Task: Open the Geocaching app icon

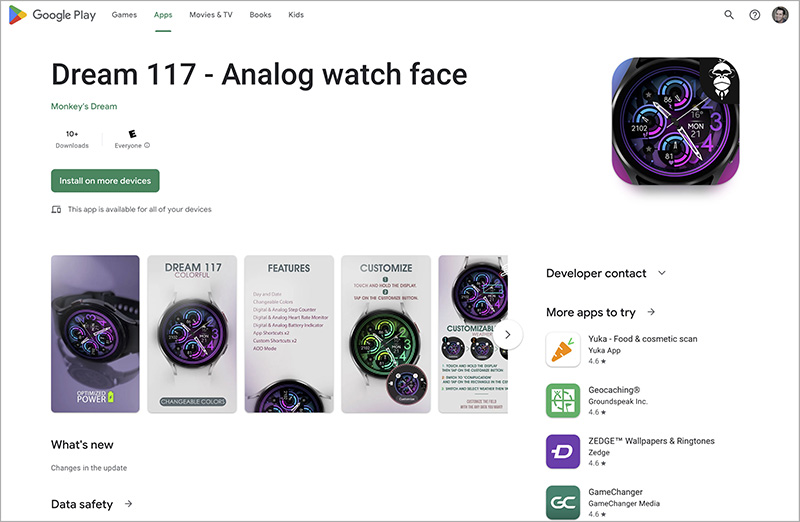Action: point(563,401)
